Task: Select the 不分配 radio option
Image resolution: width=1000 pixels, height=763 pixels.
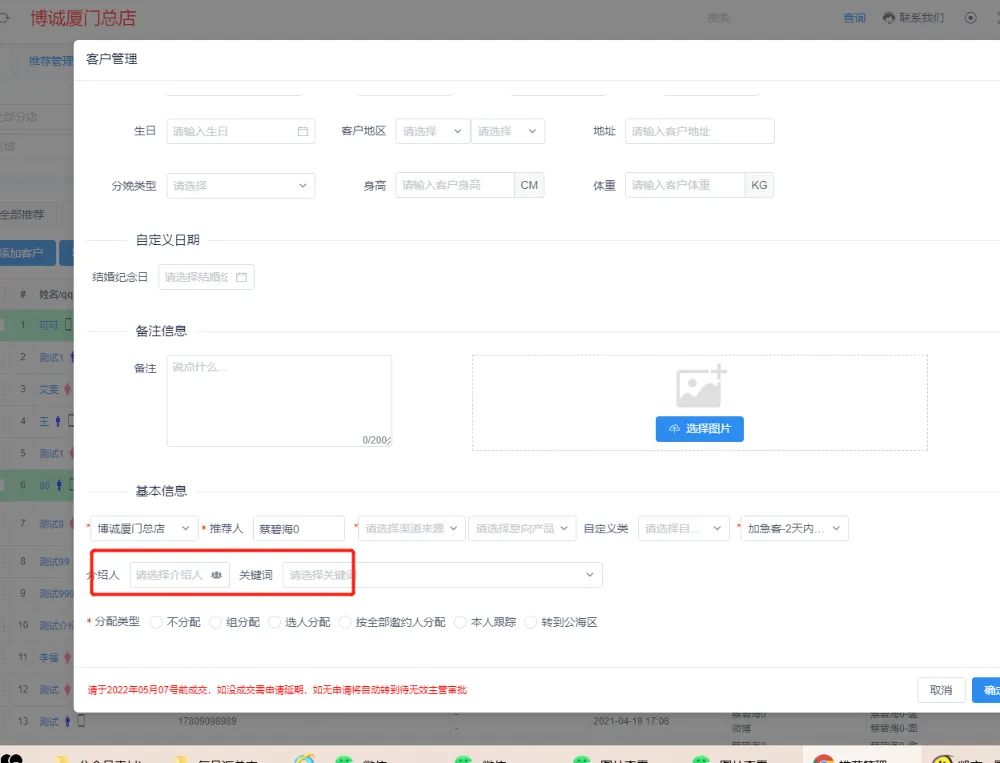Action: [156, 622]
